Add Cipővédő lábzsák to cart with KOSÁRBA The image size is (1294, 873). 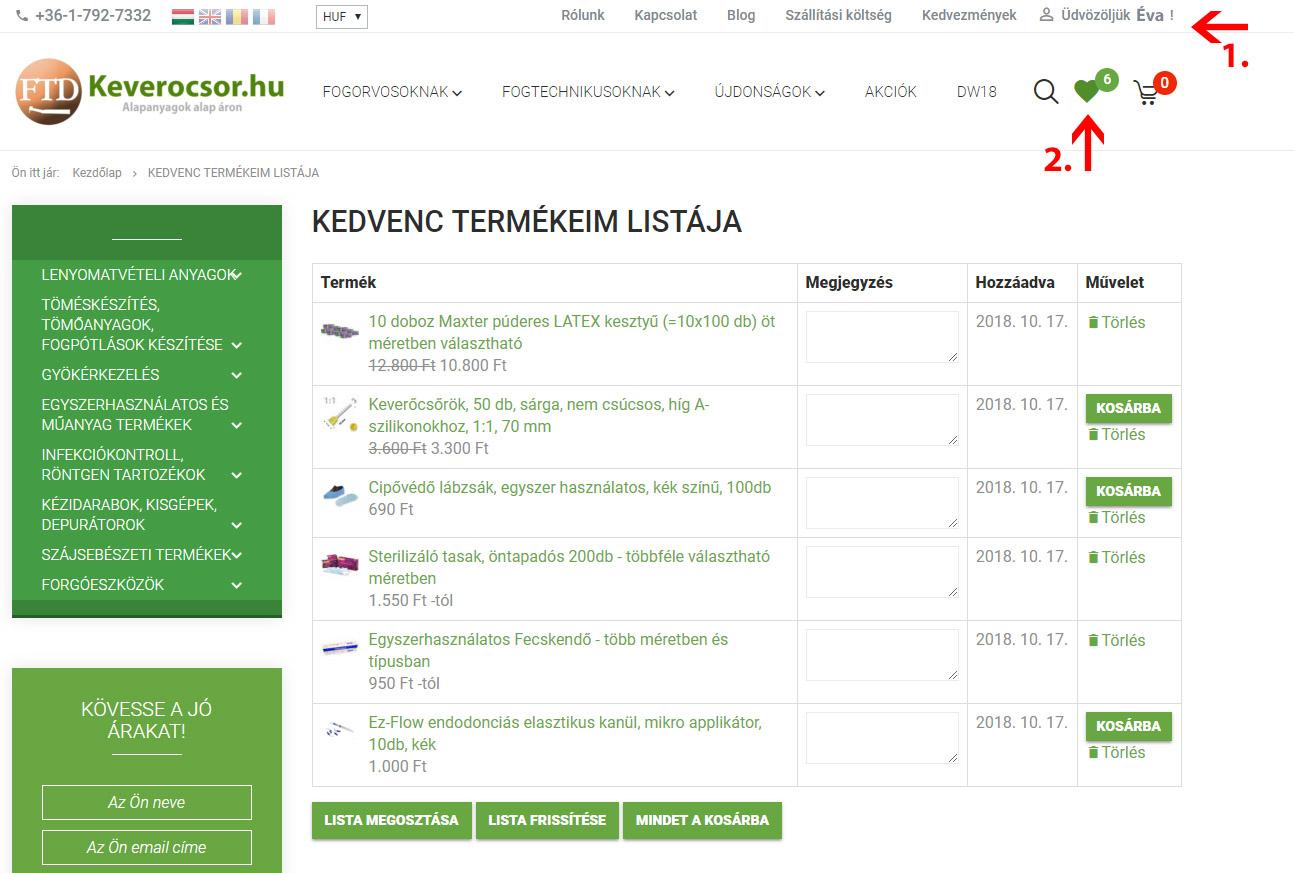tap(1128, 491)
